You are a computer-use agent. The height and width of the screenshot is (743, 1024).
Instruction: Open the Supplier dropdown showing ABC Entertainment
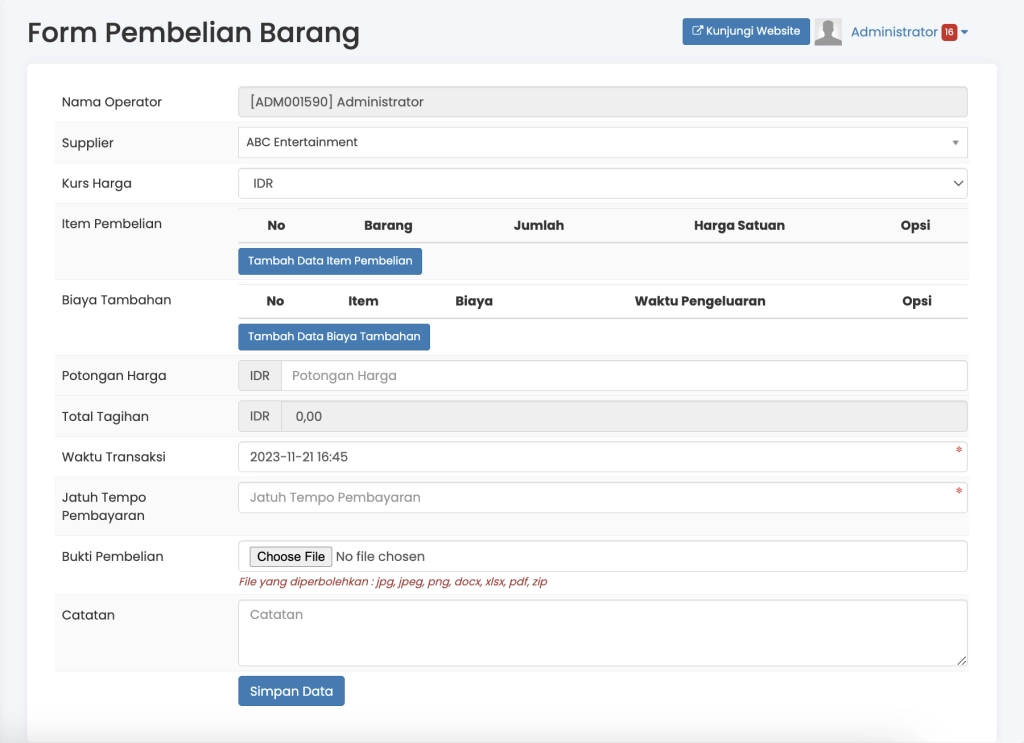[602, 143]
